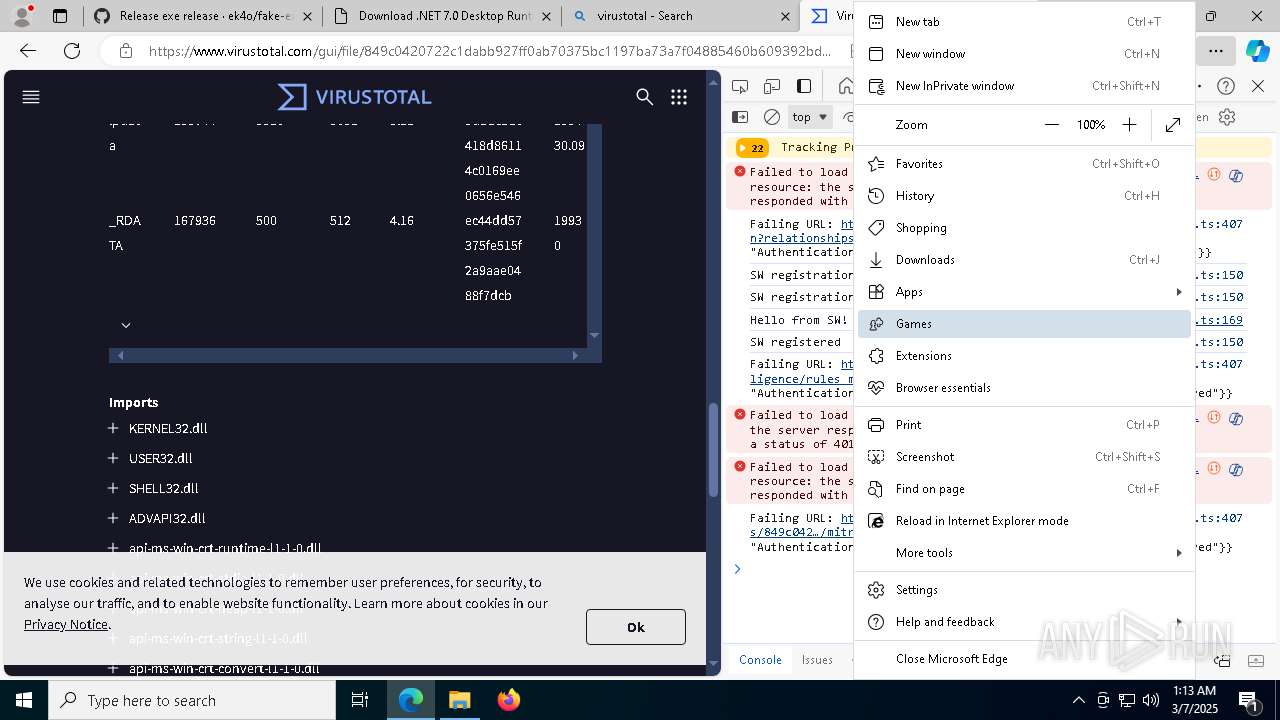Open History from the Edge menu
This screenshot has width=1280, height=720.
coord(1024,196)
